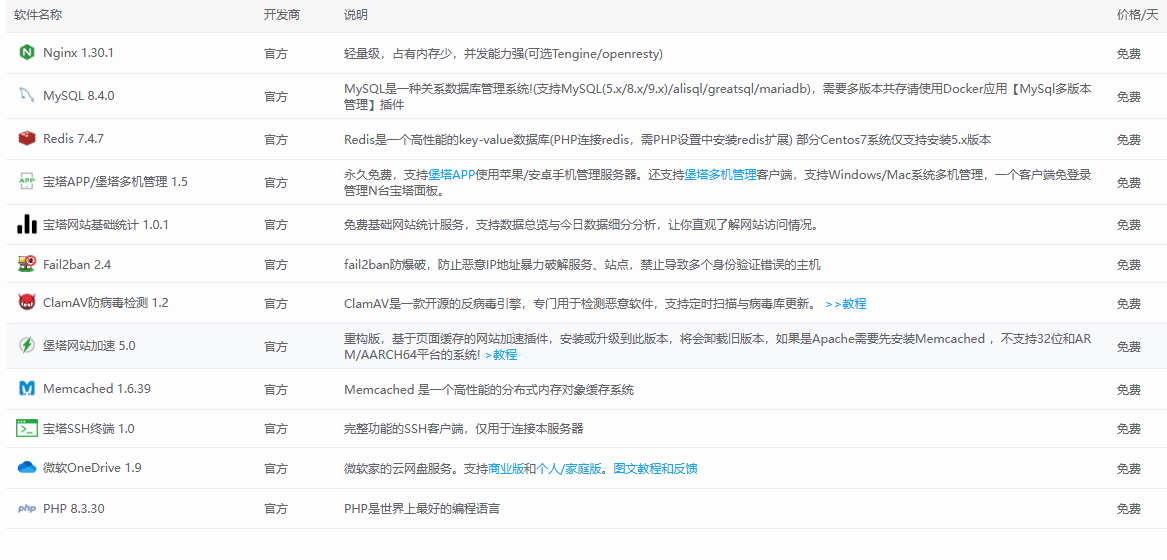Open the 堡塔网站加速 >教程 link
The width and height of the screenshot is (1167, 560).
(x=501, y=354)
